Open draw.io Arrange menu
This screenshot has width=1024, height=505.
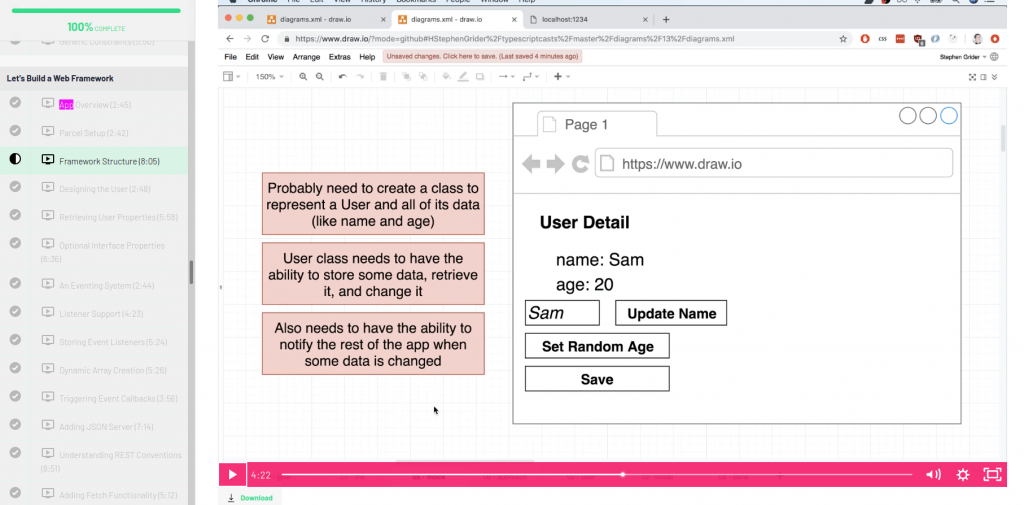[306, 57]
